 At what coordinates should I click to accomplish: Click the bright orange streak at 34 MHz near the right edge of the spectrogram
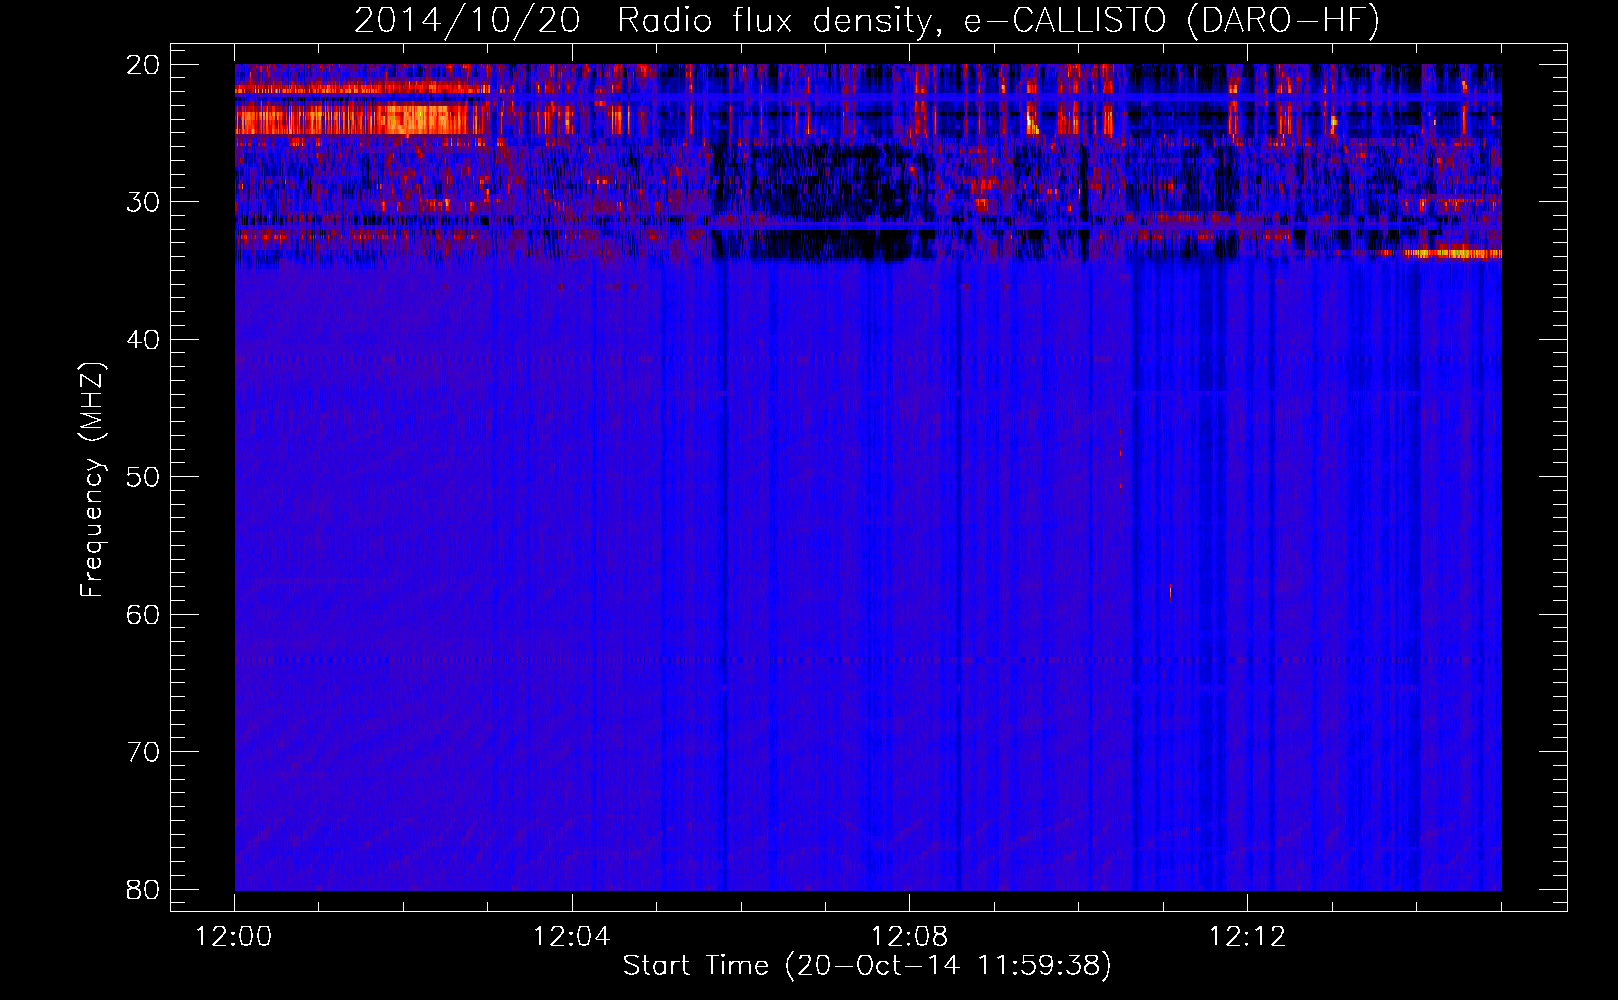1452,253
